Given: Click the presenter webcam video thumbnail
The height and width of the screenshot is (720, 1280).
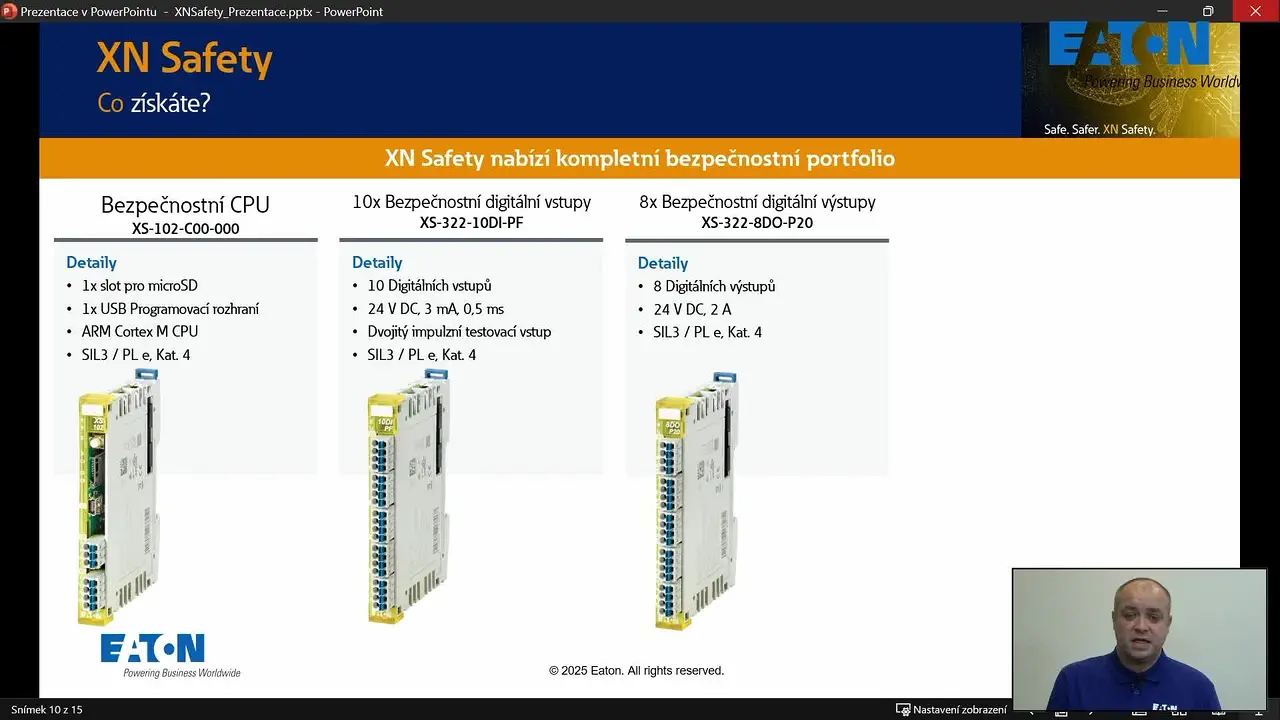Looking at the screenshot, I should click(x=1139, y=639).
